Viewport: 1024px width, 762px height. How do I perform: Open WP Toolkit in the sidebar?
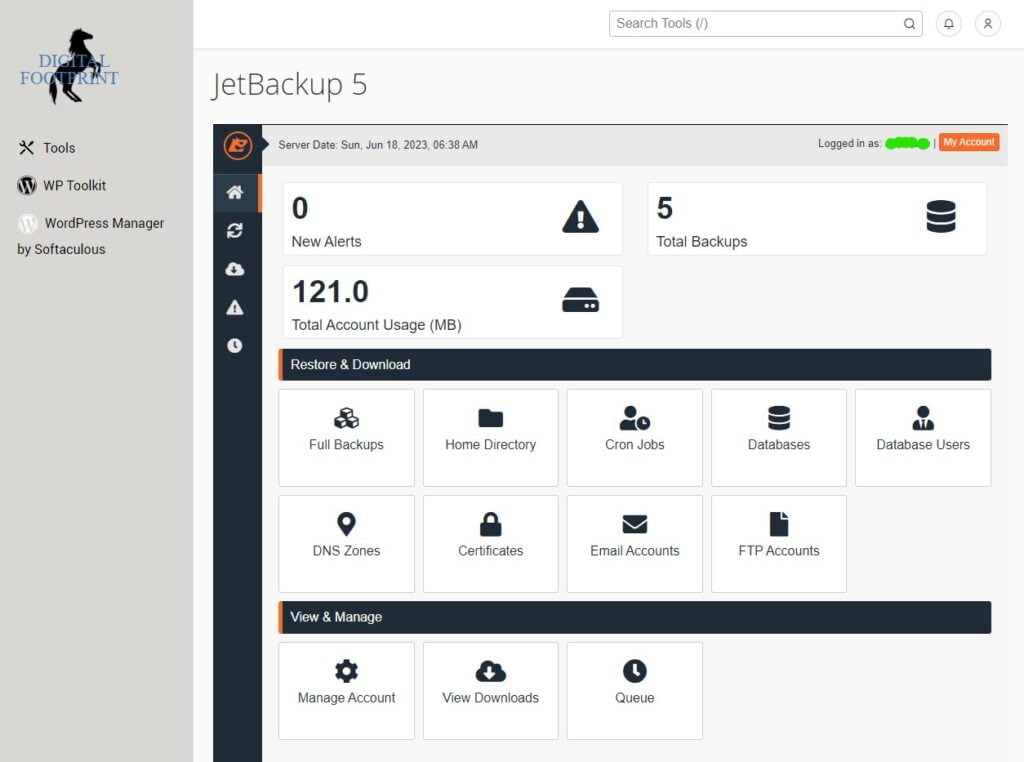61,185
